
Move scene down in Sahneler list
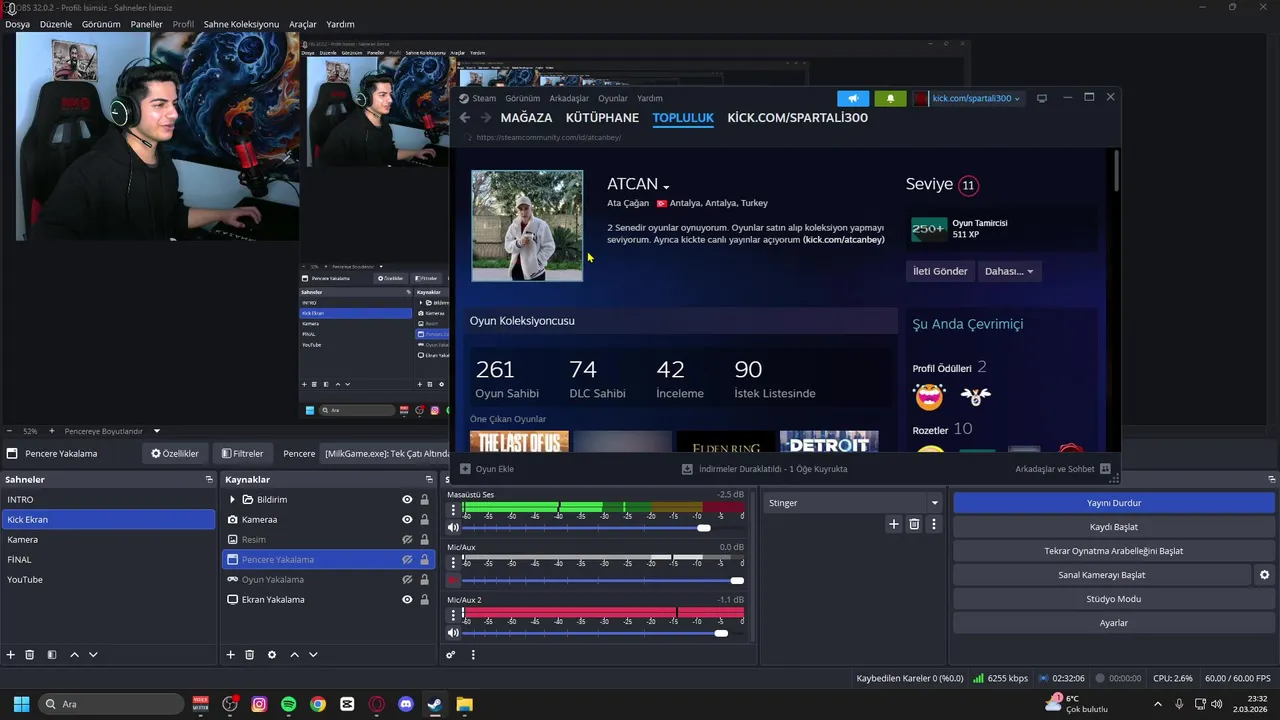93,655
